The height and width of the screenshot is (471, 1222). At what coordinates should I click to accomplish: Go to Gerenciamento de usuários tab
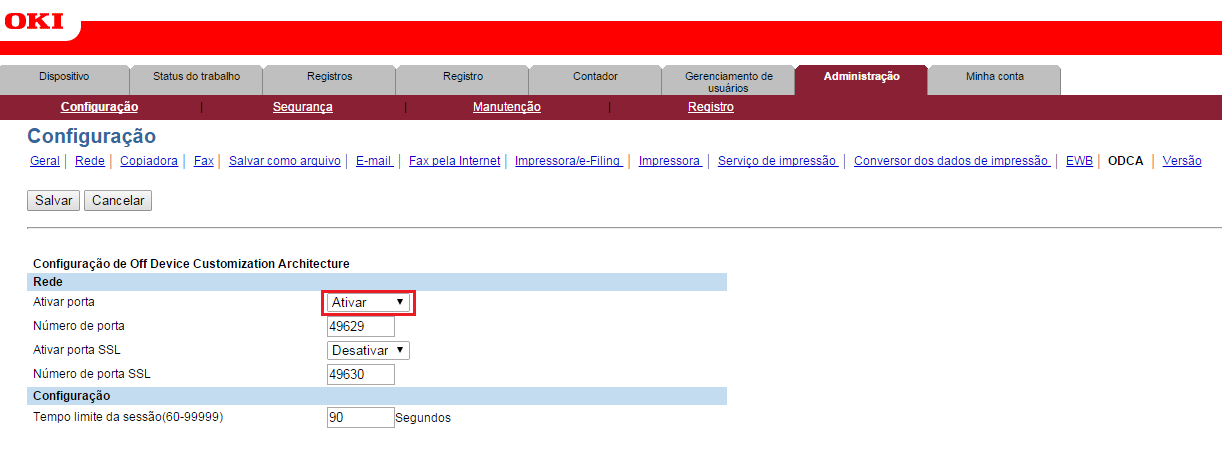click(x=728, y=81)
